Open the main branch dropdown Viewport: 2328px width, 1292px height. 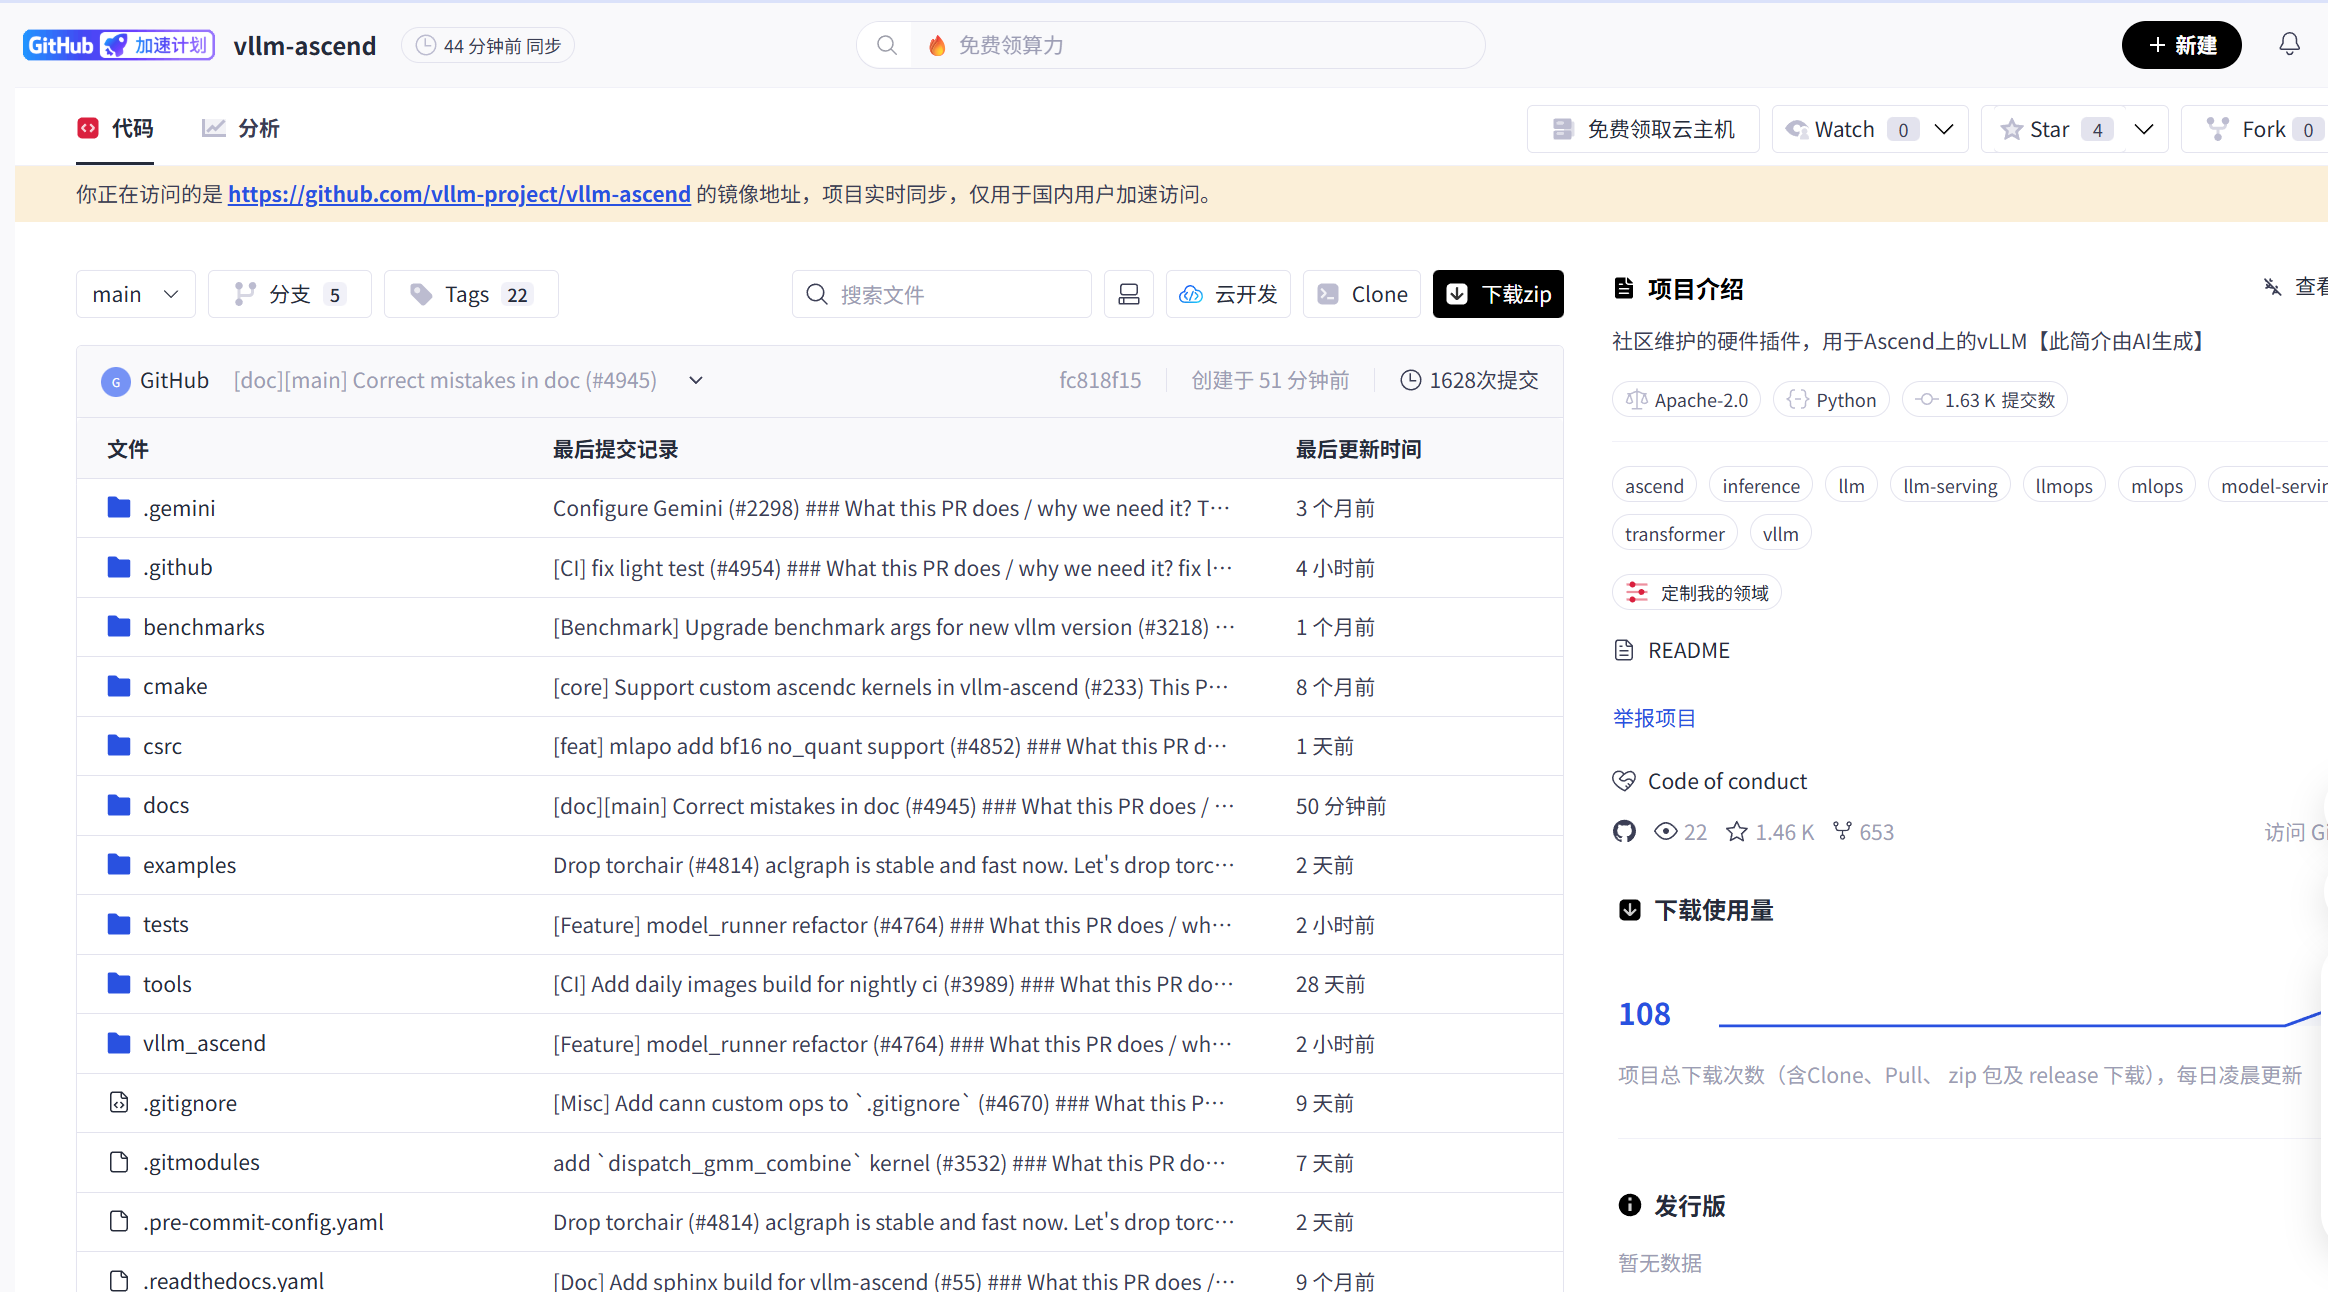click(x=135, y=294)
